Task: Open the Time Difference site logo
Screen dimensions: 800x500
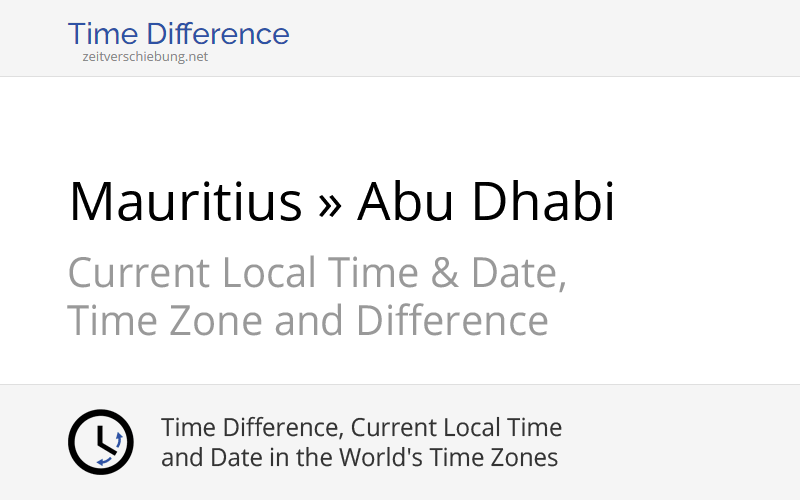Action: (x=178, y=34)
